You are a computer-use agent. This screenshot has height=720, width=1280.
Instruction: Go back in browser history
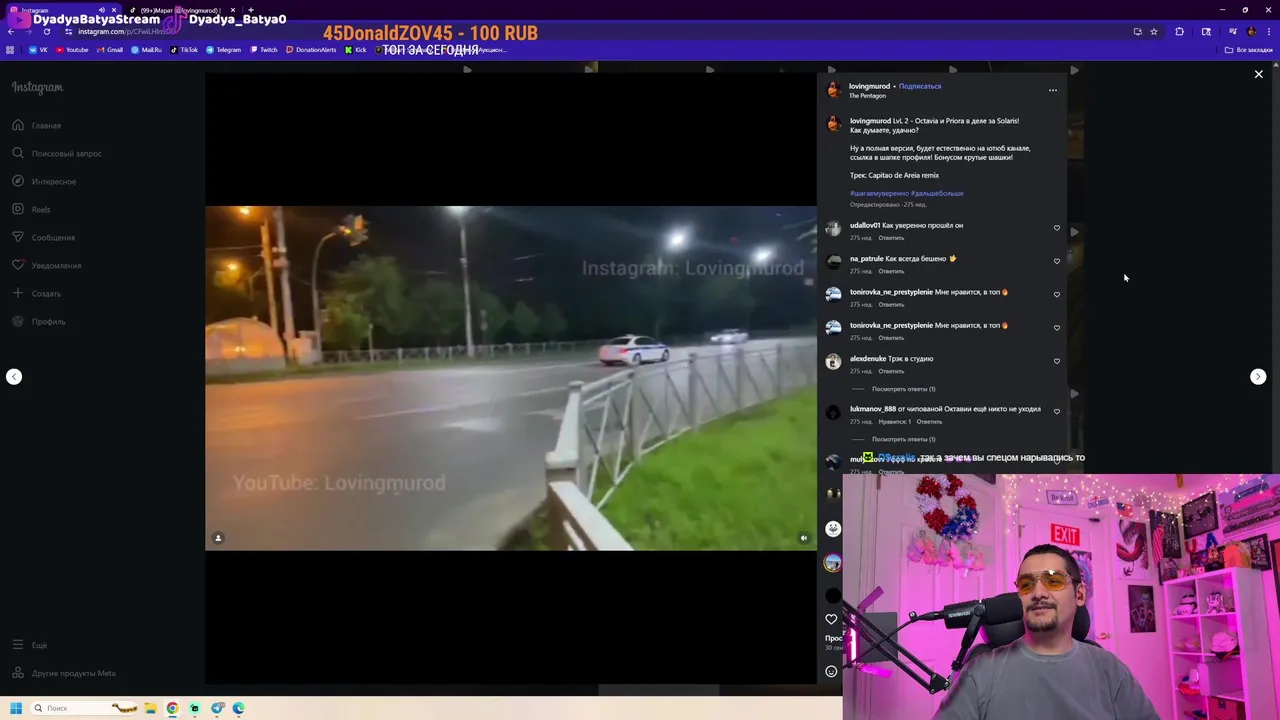click(x=11, y=31)
